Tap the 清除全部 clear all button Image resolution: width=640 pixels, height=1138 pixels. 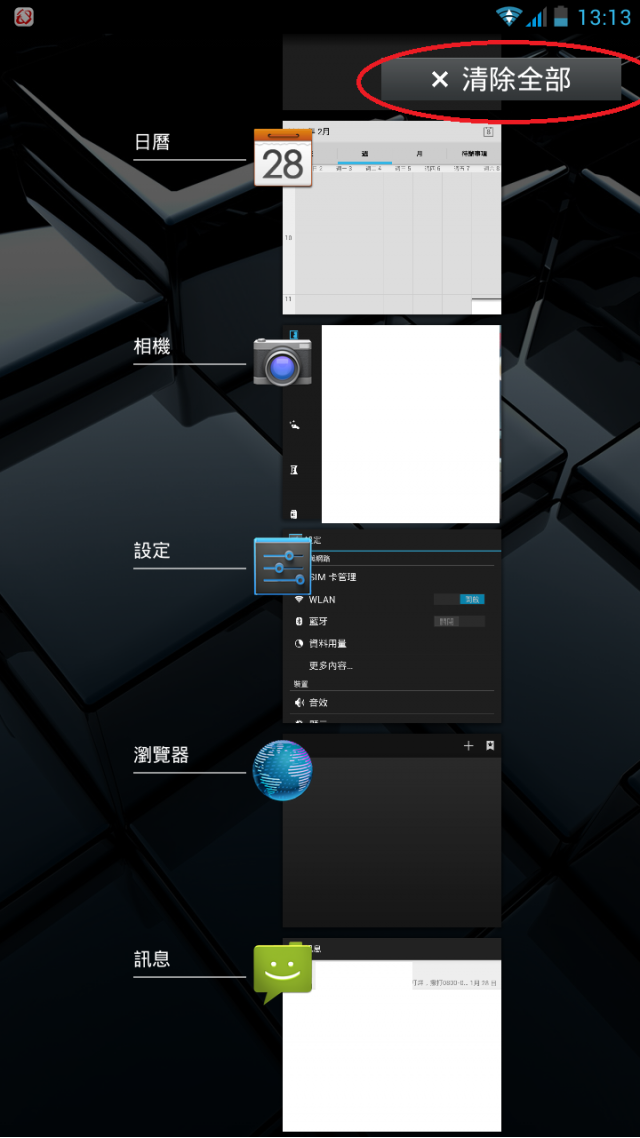(501, 79)
